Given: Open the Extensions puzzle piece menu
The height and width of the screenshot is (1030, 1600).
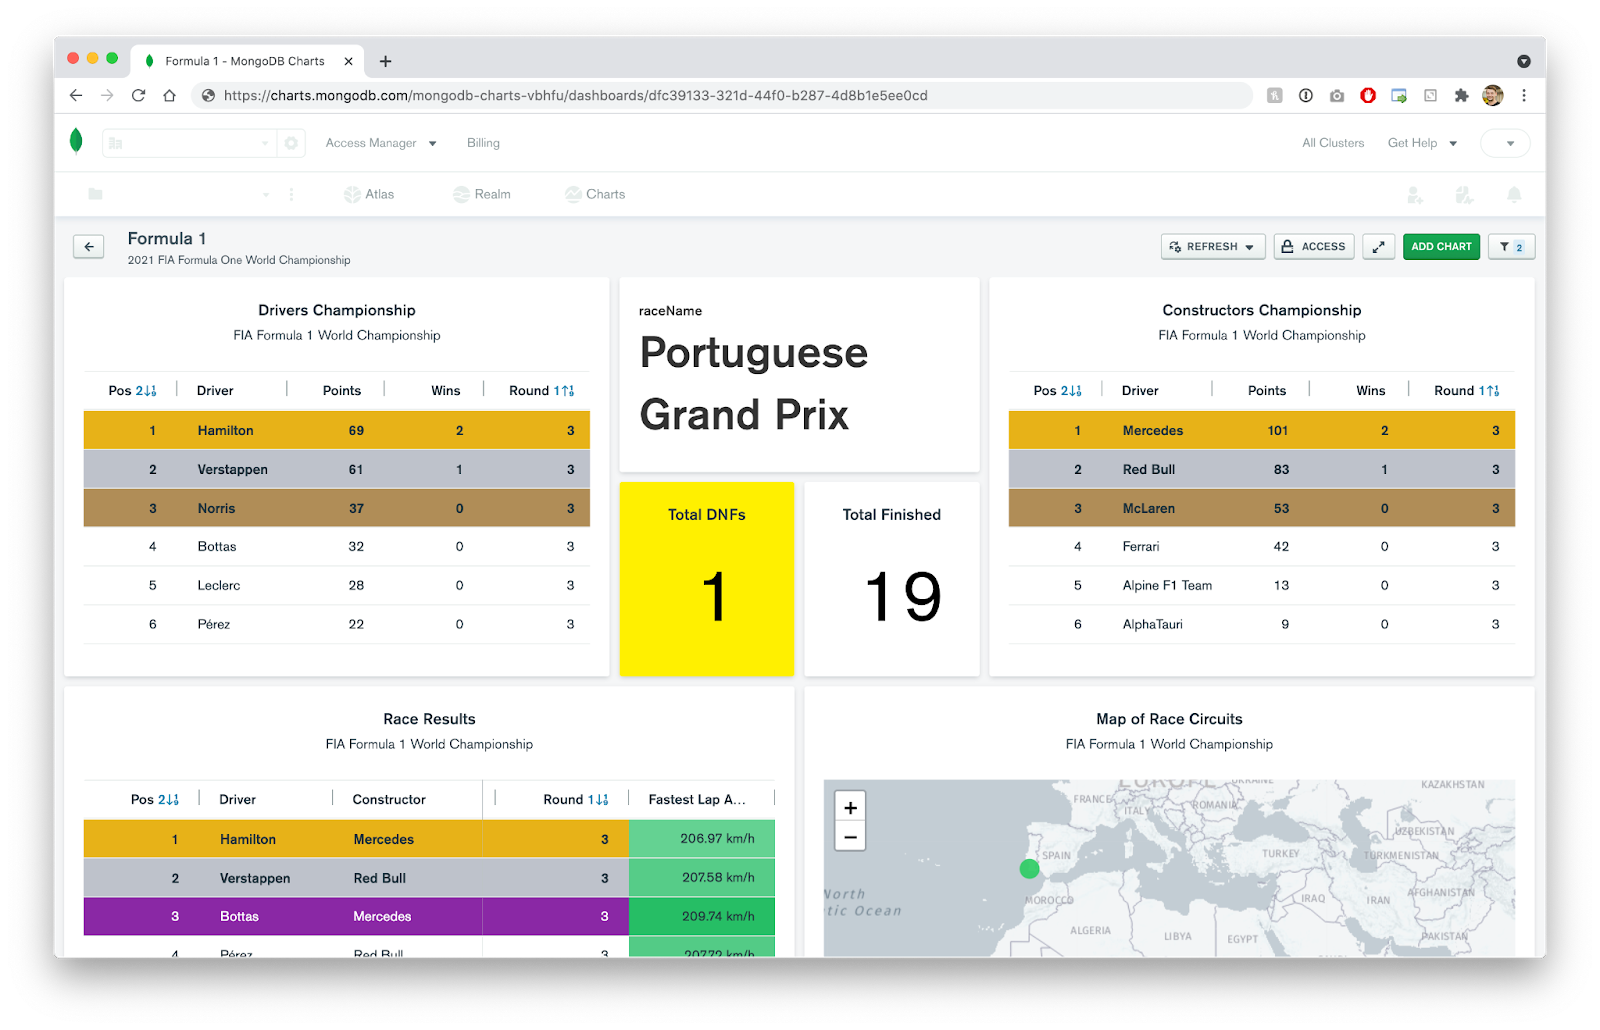Looking at the screenshot, I should pos(1461,95).
